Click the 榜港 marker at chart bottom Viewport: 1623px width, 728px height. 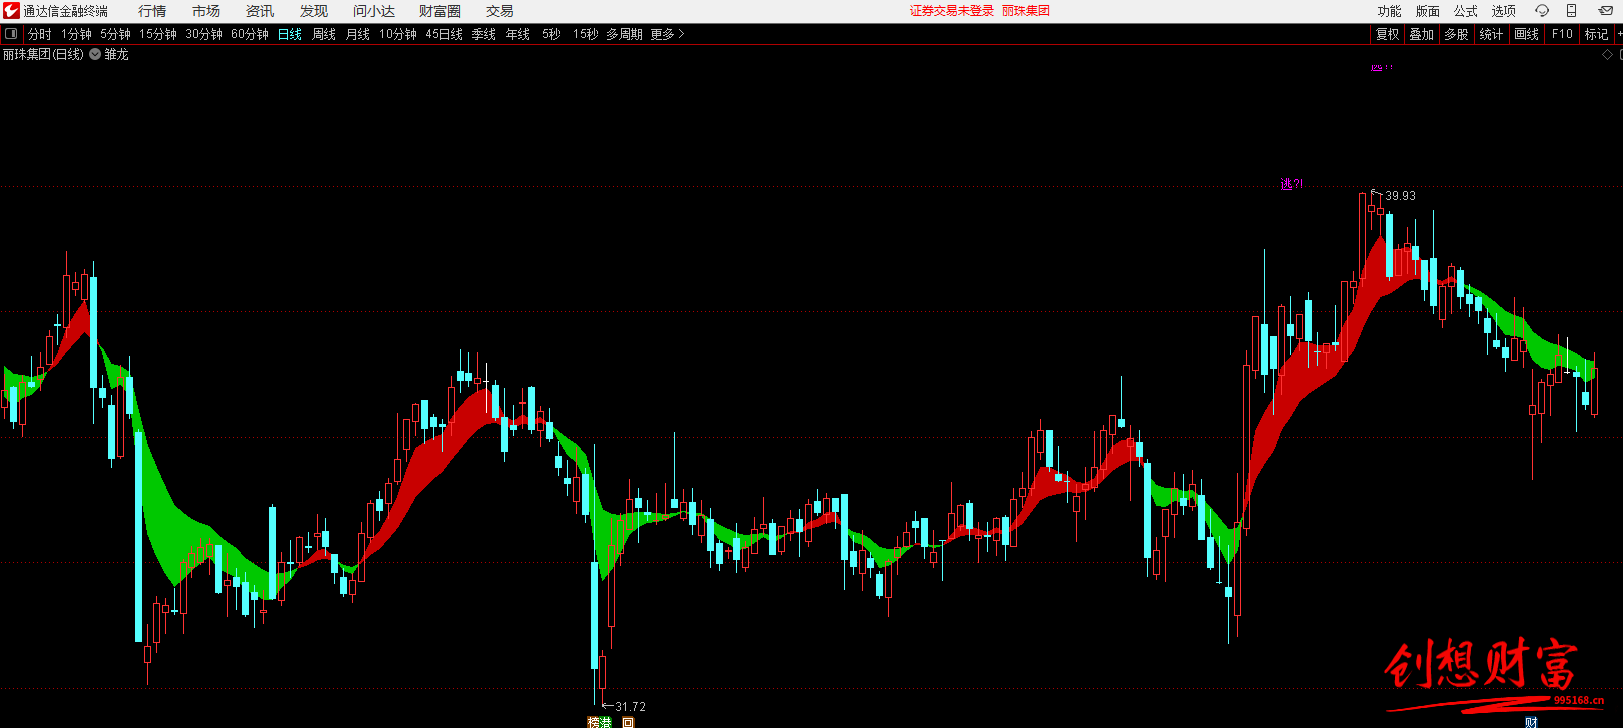(600, 722)
